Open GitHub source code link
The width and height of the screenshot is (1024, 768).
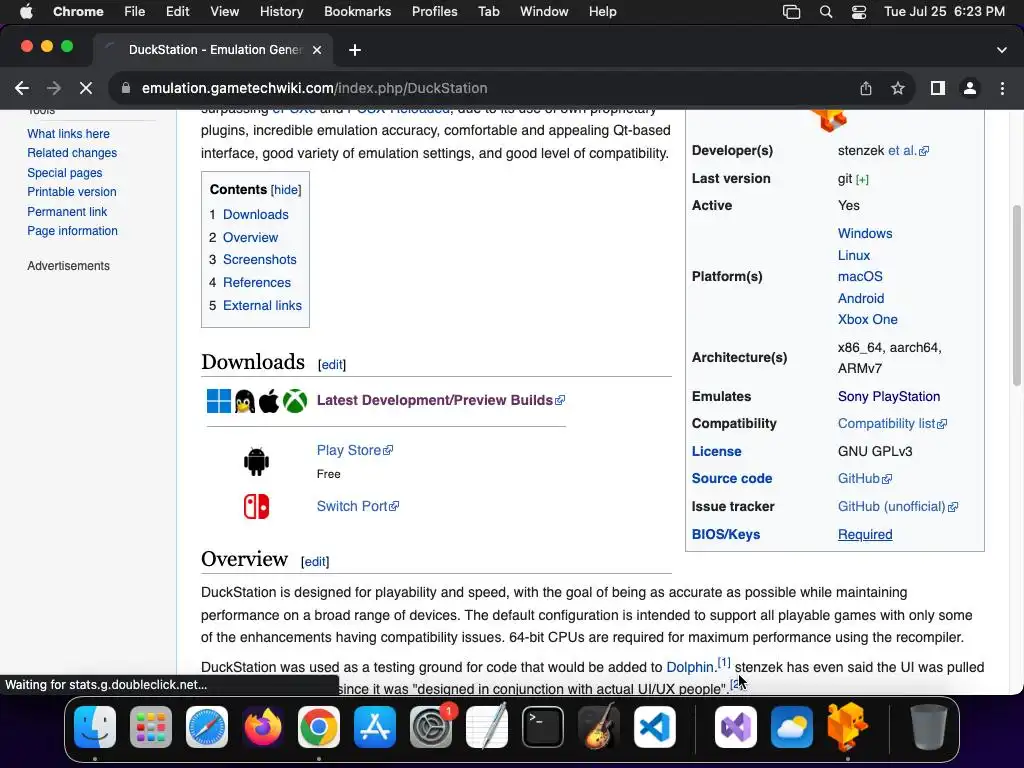click(865, 478)
